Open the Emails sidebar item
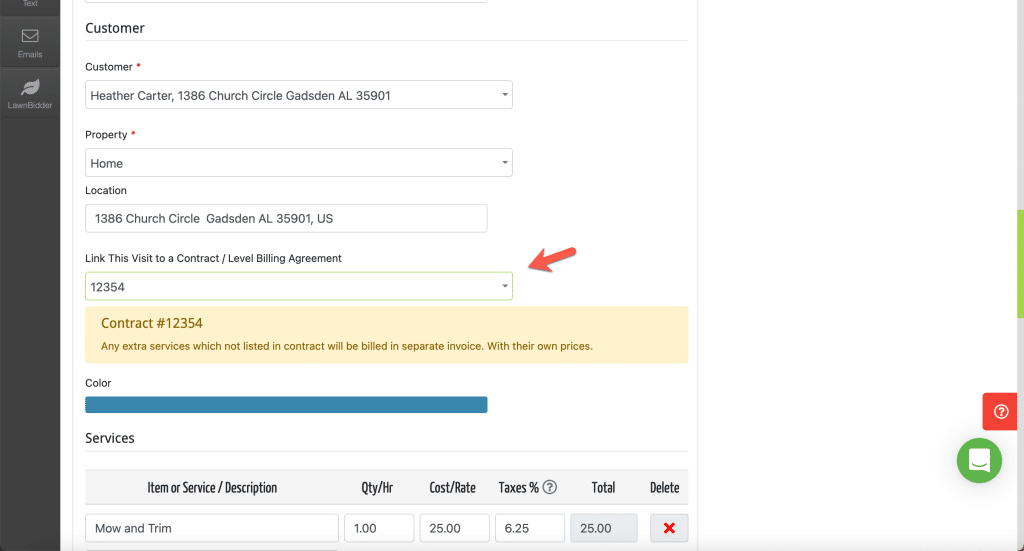Image resolution: width=1024 pixels, height=551 pixels. (x=30, y=43)
